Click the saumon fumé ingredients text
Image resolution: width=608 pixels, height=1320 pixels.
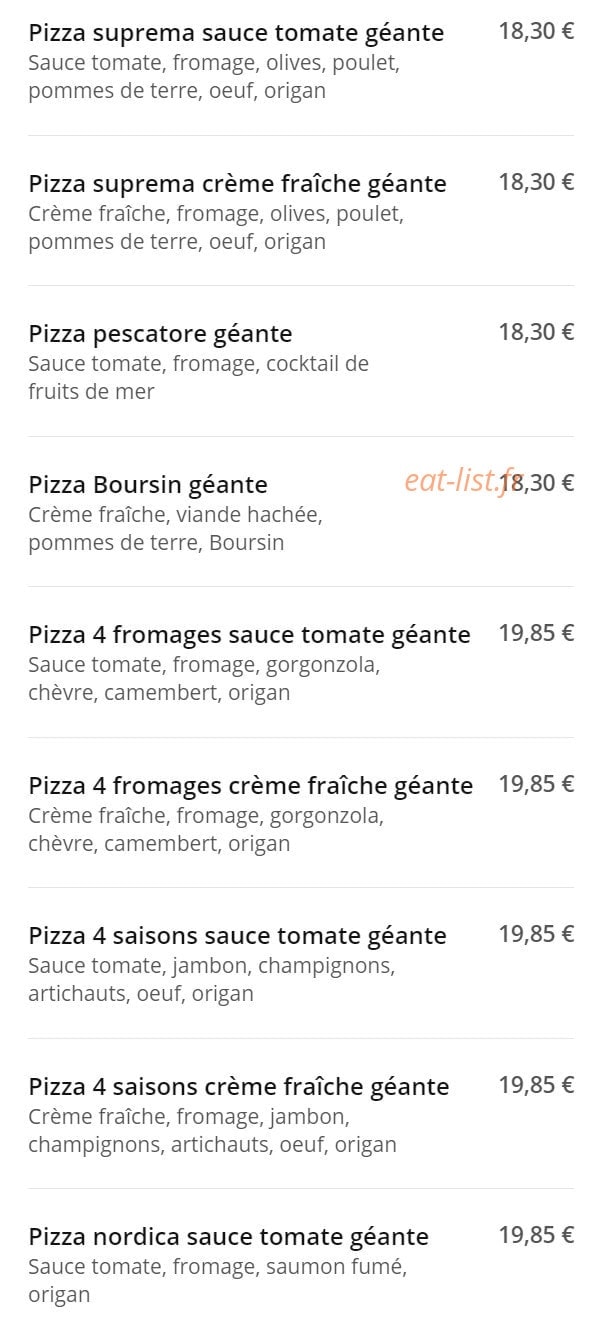pos(217,1281)
